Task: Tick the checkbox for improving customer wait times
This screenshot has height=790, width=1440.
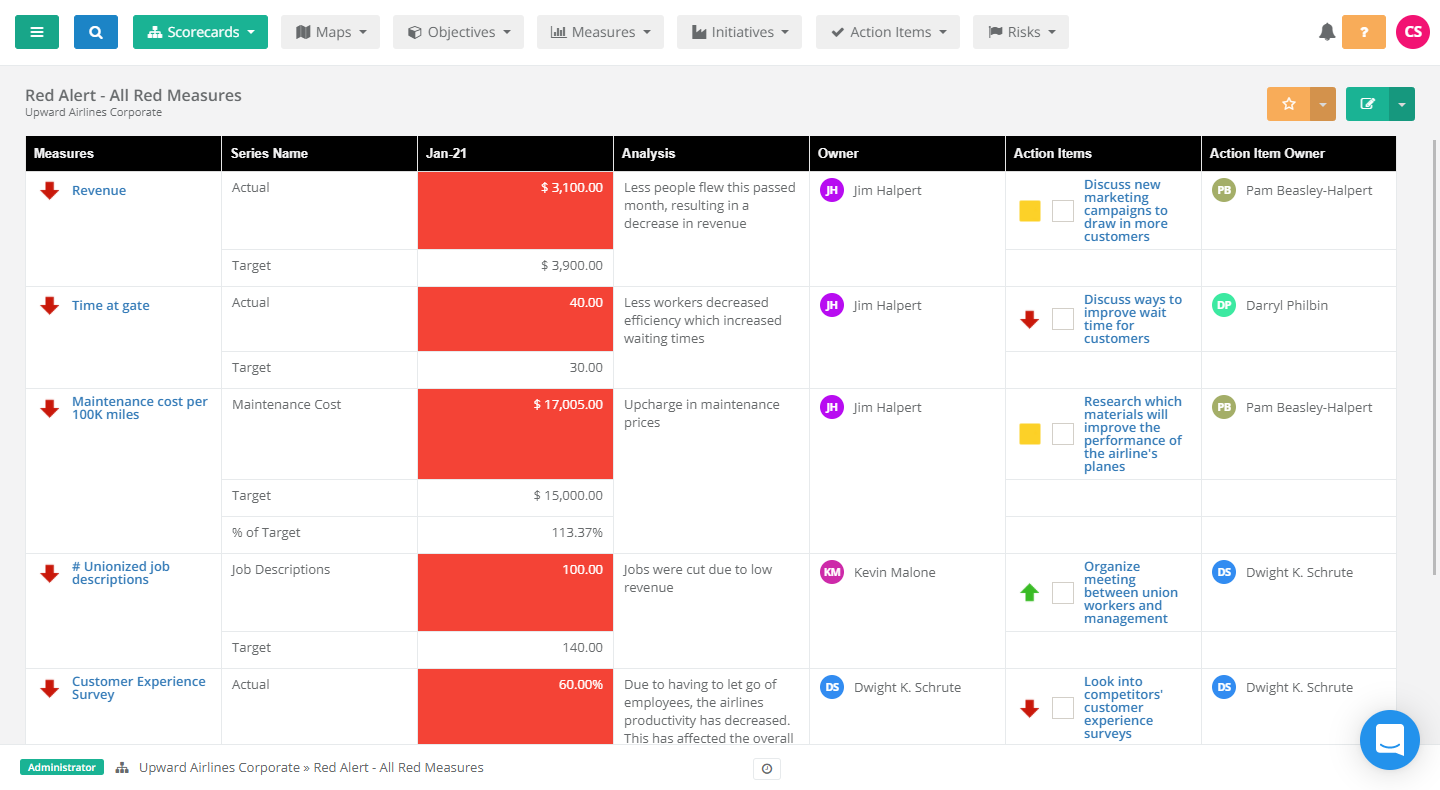Action: pyautogui.click(x=1062, y=318)
